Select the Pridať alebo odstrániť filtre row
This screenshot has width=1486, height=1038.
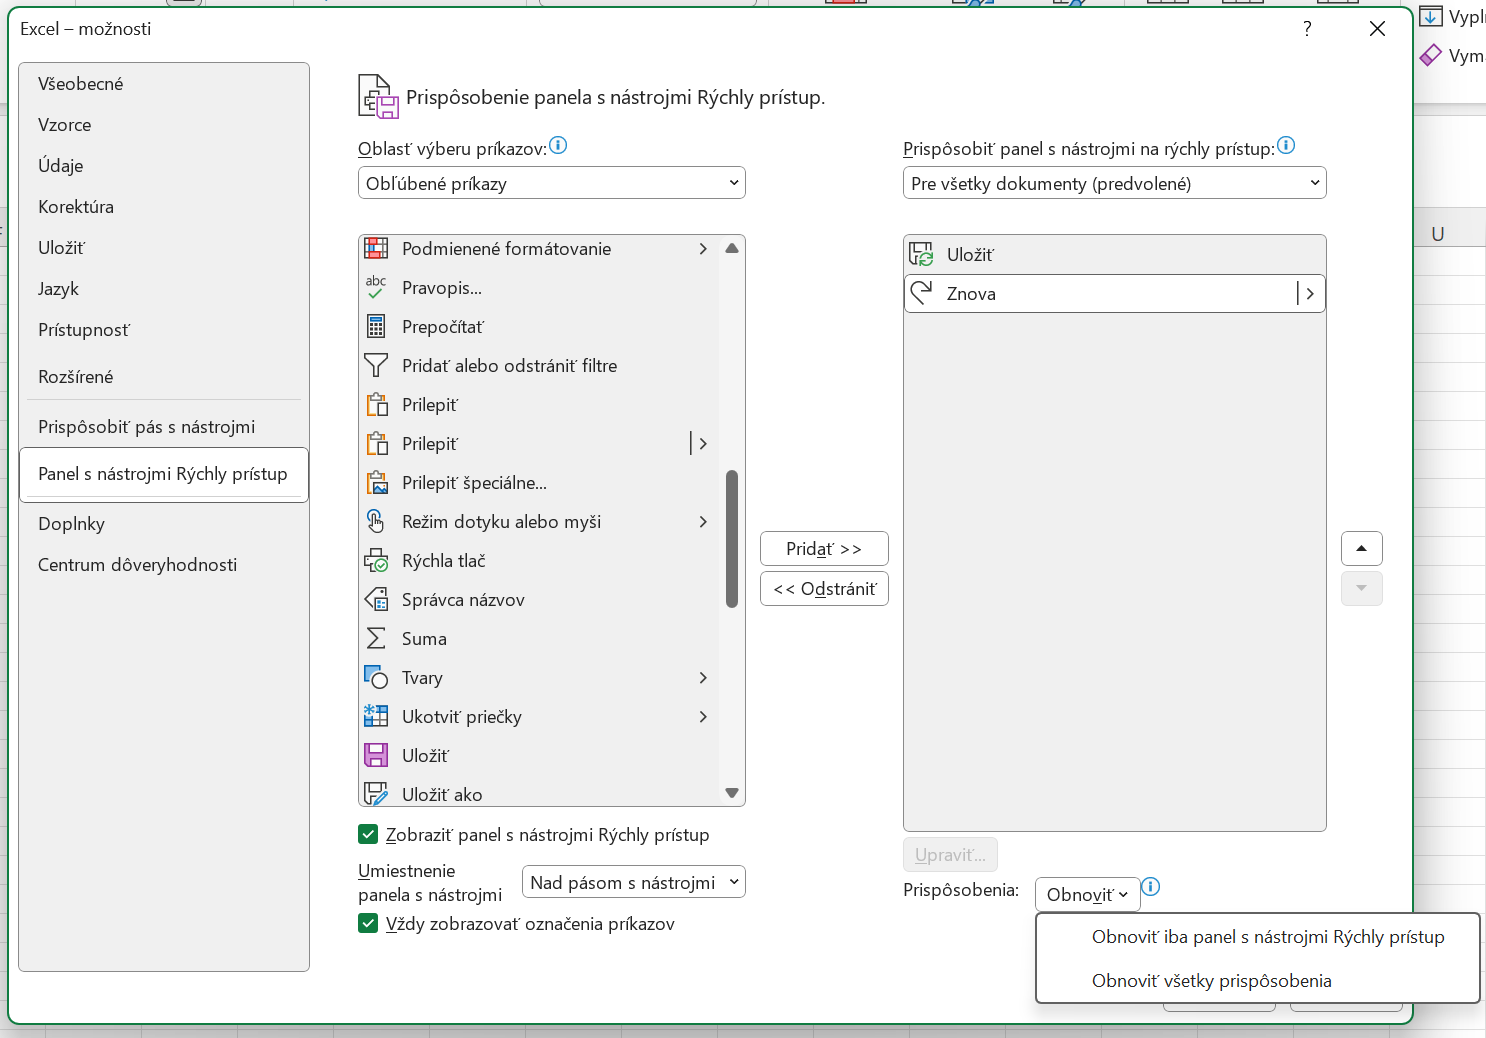click(539, 365)
